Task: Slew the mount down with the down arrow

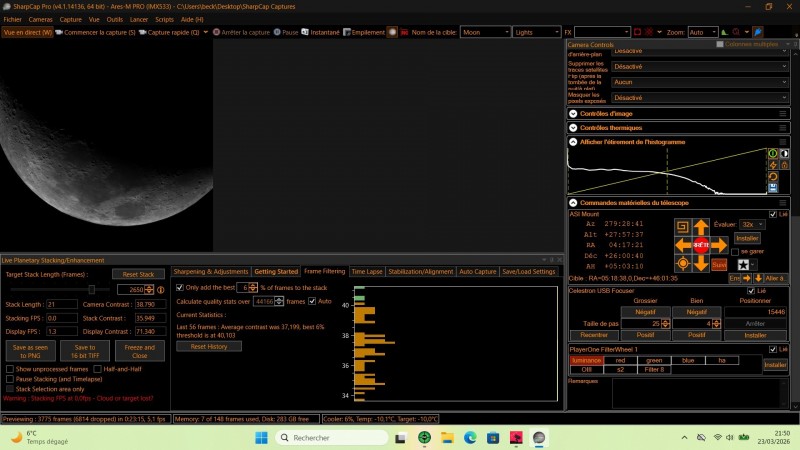Action: pyautogui.click(x=701, y=263)
